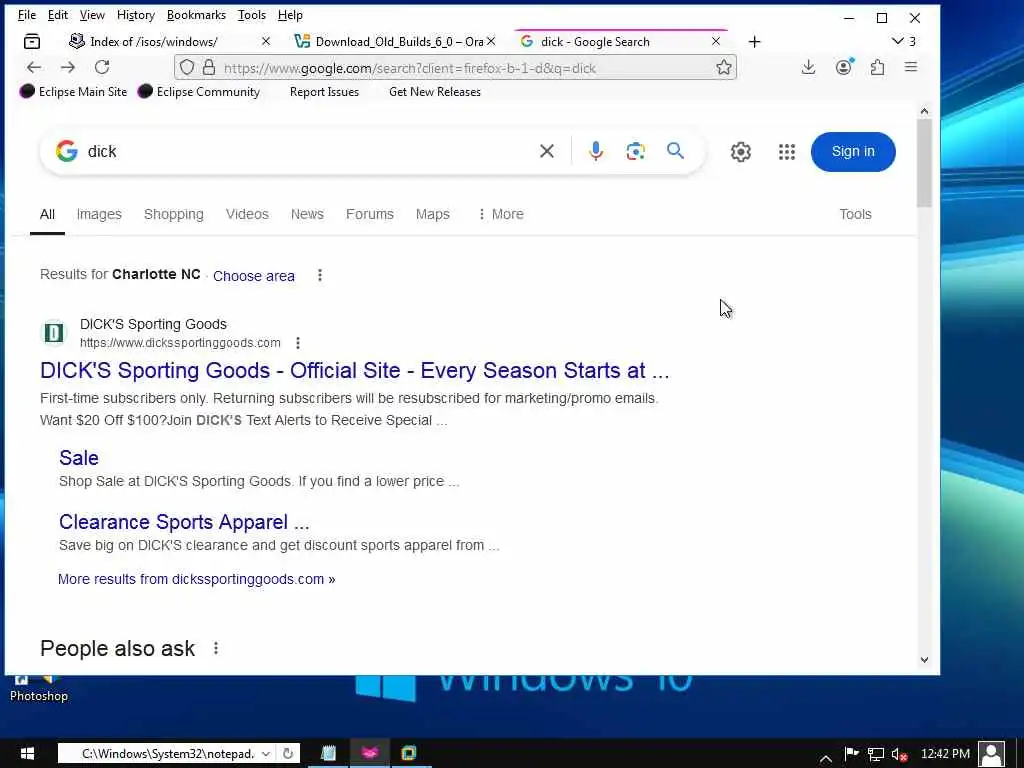Click the taskbar address refresh icon

tap(287, 754)
